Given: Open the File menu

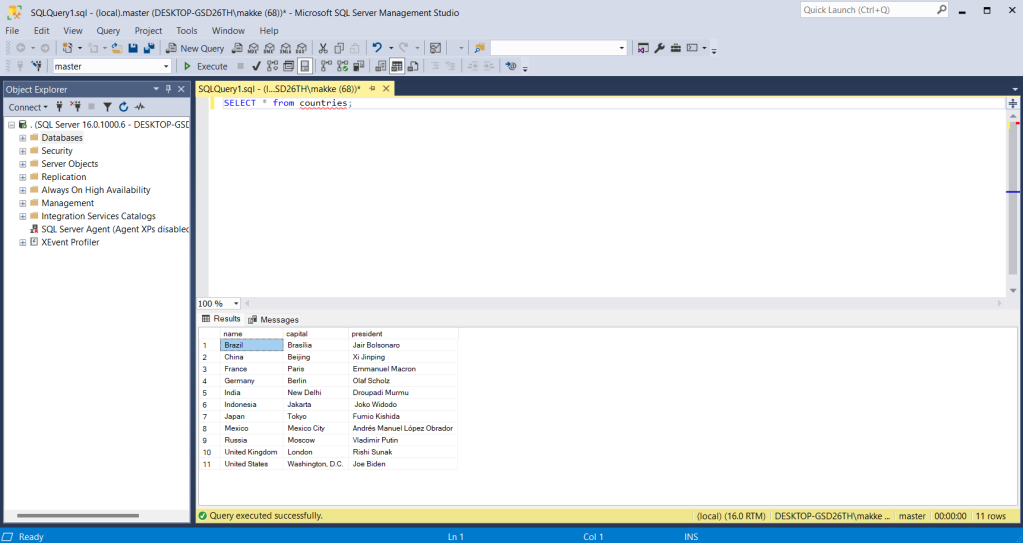Looking at the screenshot, I should [x=12, y=31].
